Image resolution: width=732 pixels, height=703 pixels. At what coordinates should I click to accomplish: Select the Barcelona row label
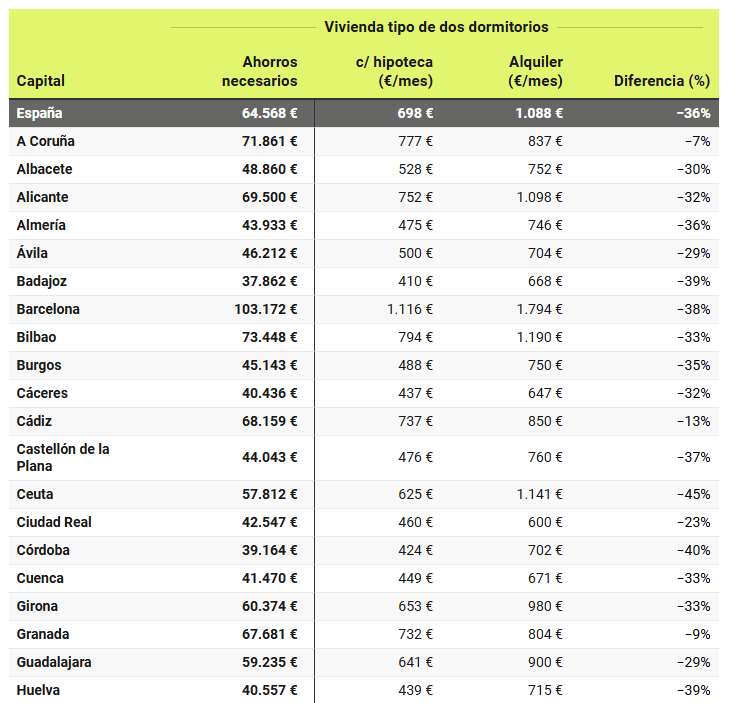pos(48,309)
